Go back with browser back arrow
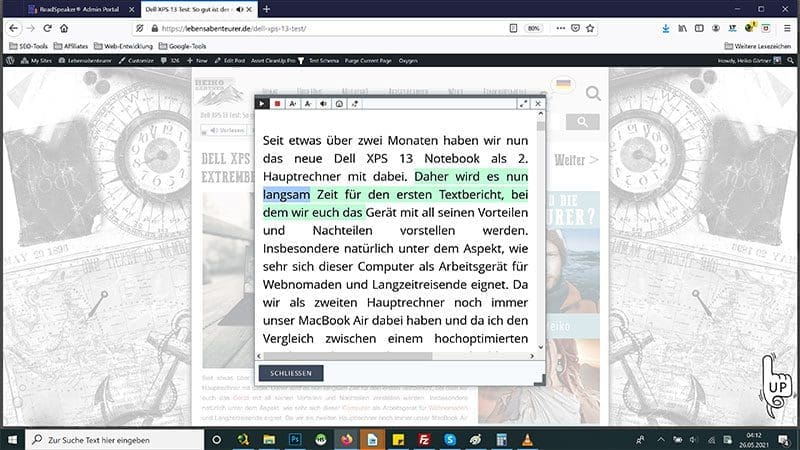 [14, 28]
